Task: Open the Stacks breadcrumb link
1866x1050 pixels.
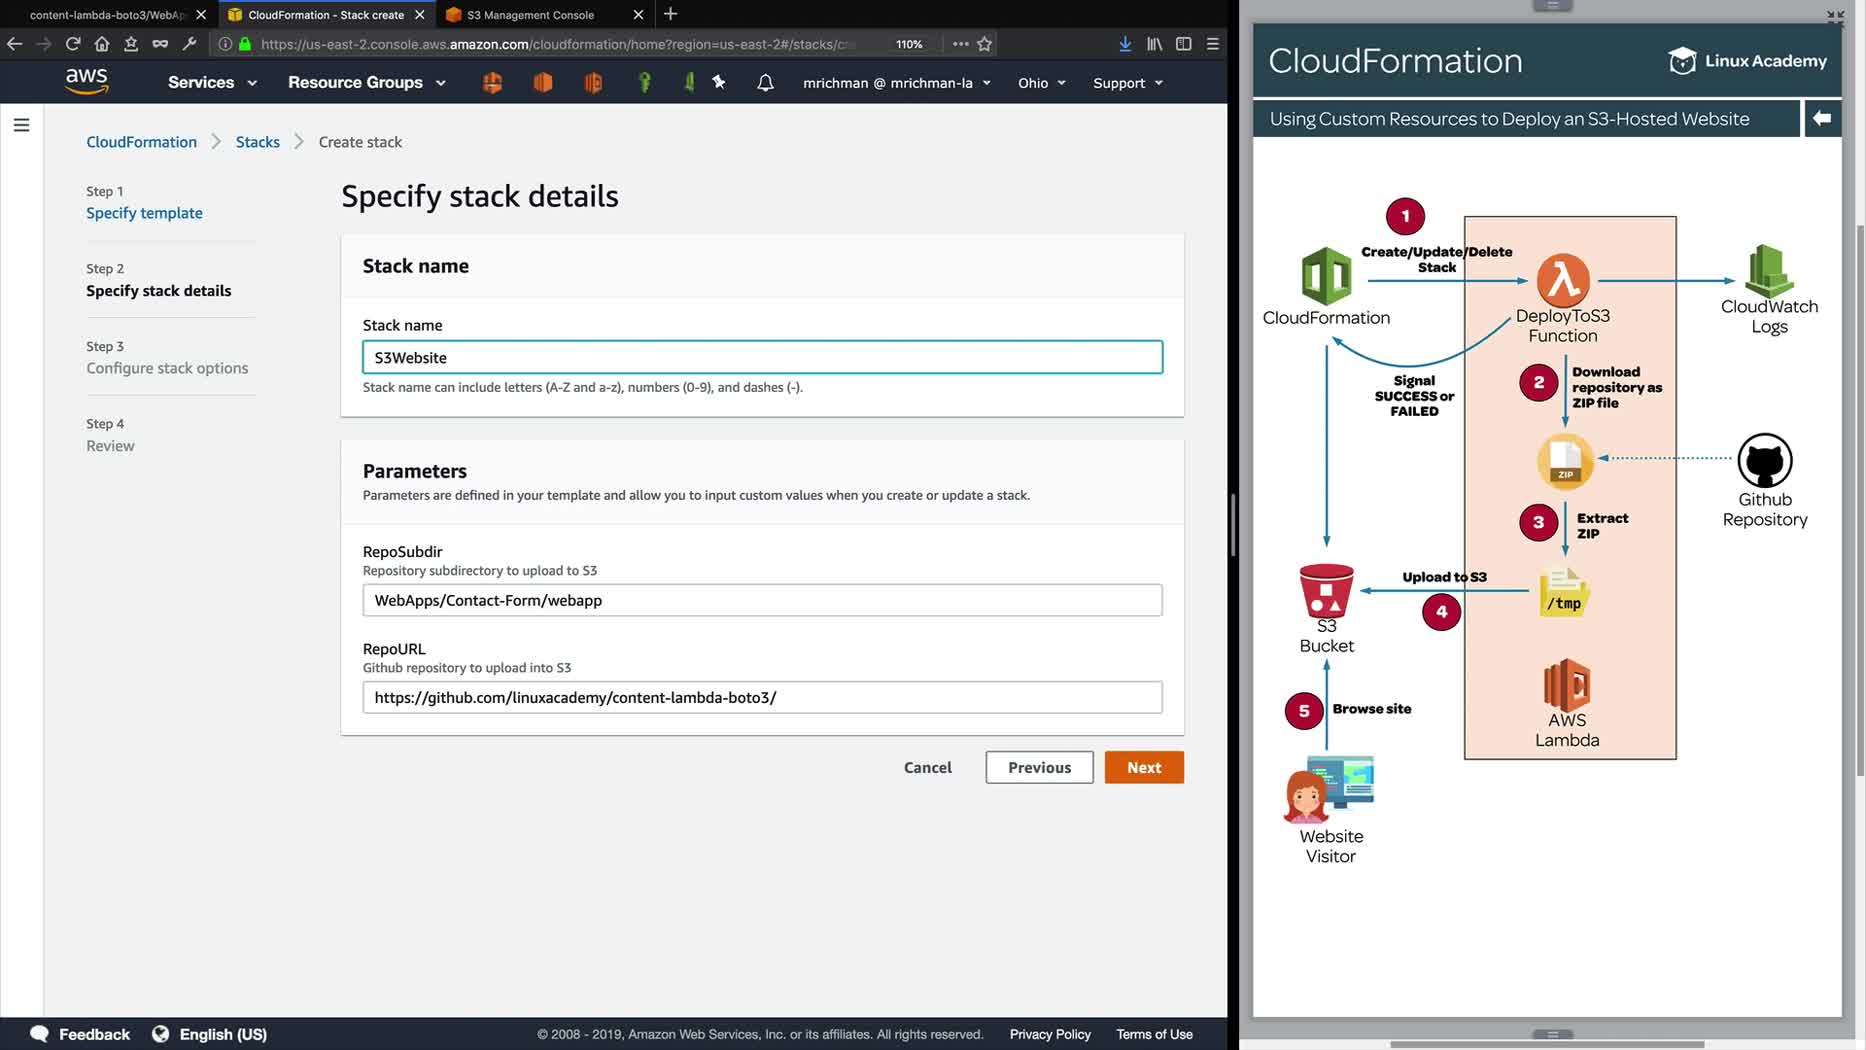Action: [x=257, y=142]
